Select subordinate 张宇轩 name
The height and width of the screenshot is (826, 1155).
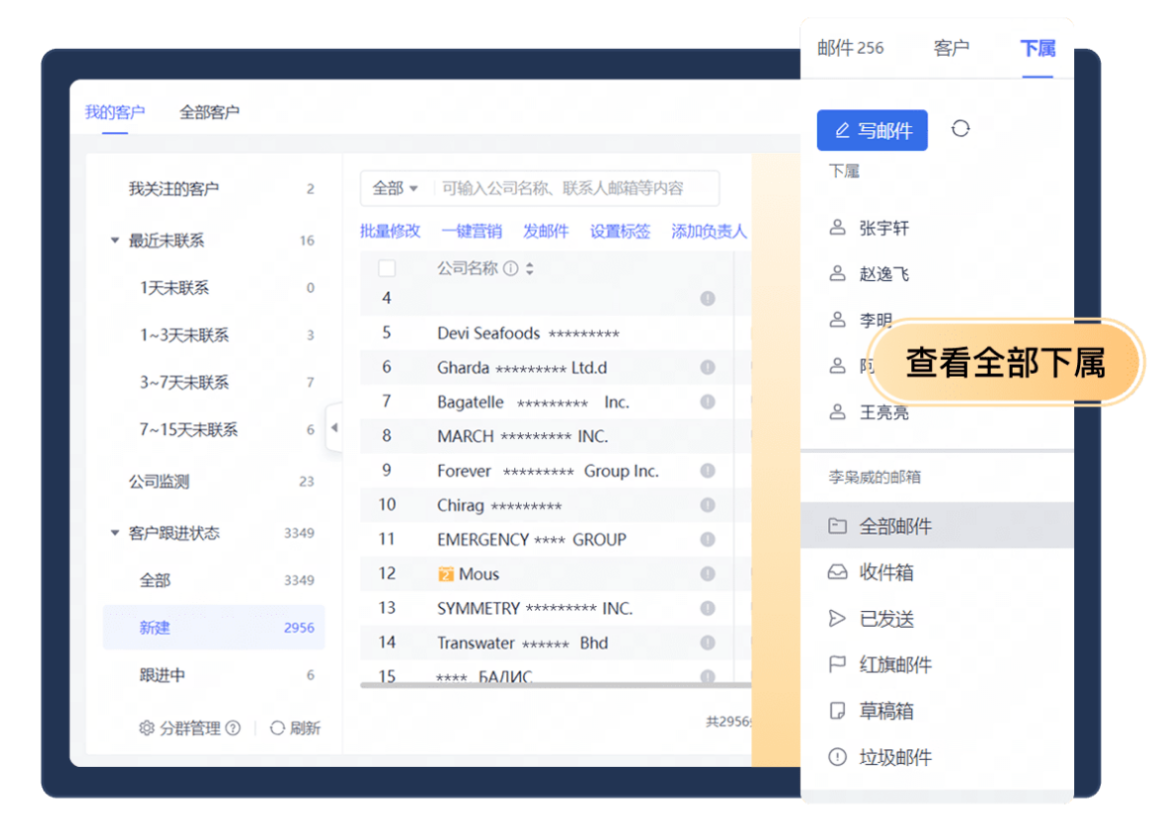point(884,228)
